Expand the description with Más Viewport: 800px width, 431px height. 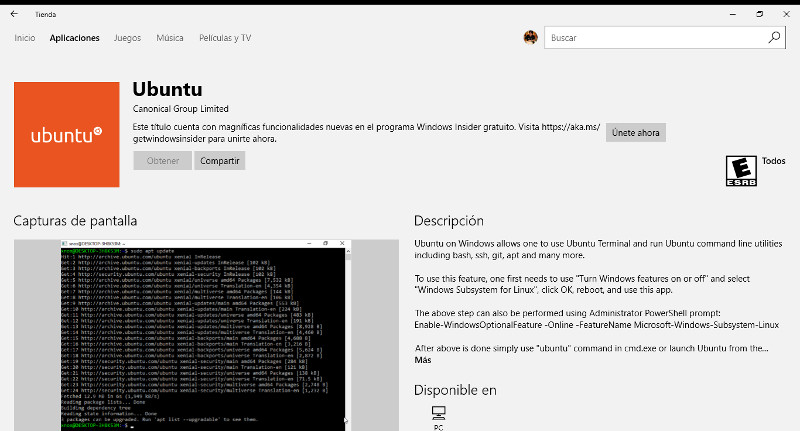(423, 360)
